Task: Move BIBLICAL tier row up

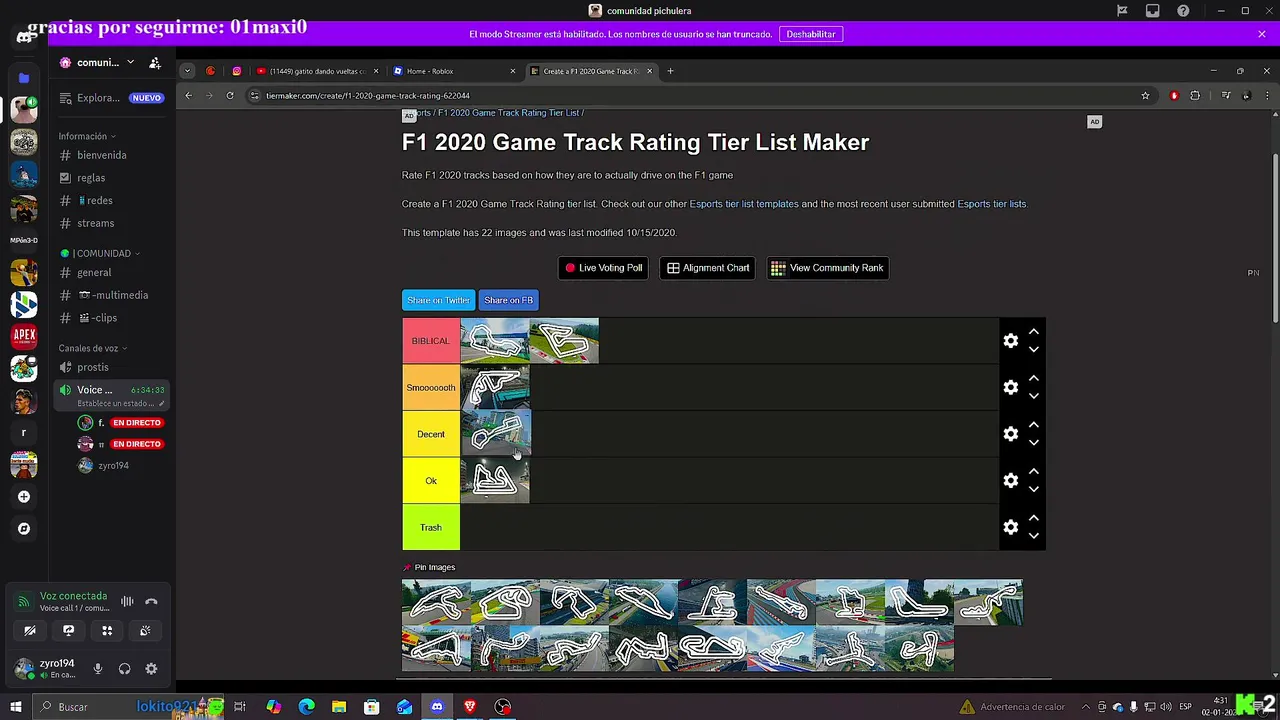Action: 1034,332
